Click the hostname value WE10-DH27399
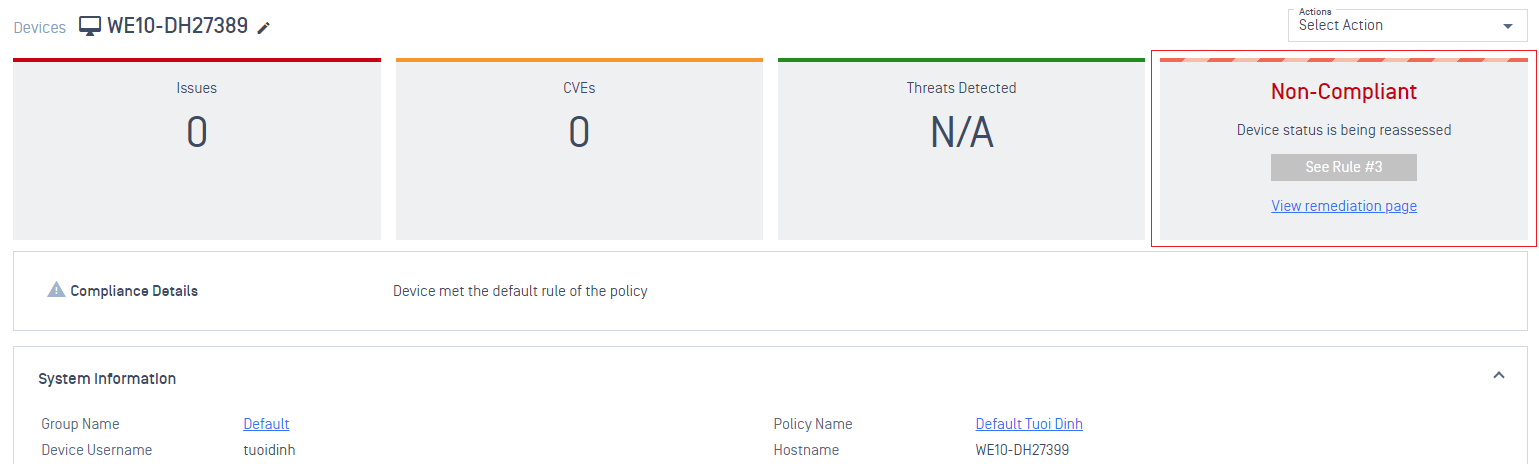The height and width of the screenshot is (464, 1539). [1022, 450]
